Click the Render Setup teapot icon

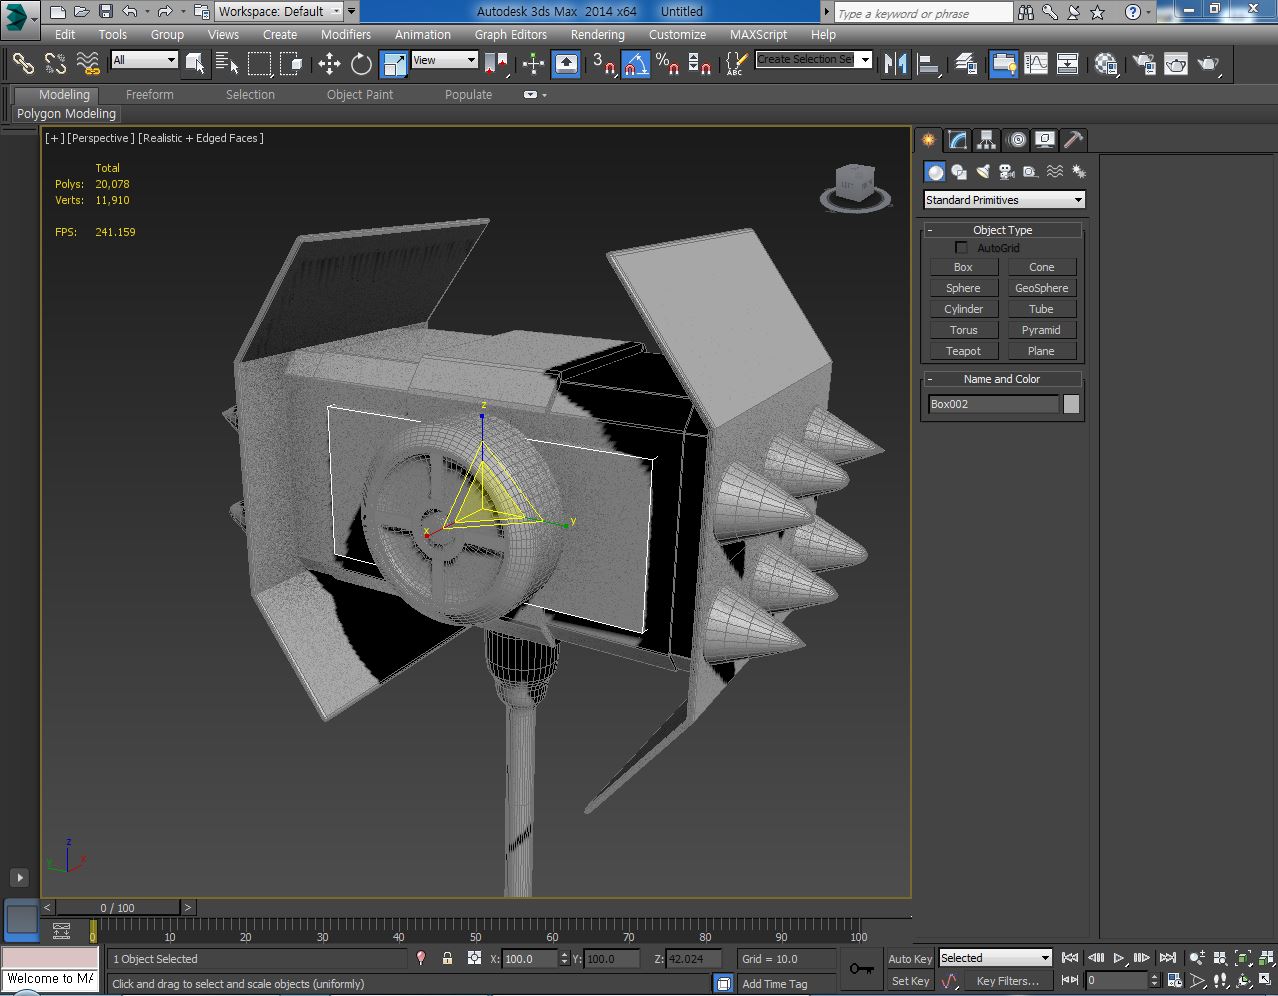tap(1144, 64)
